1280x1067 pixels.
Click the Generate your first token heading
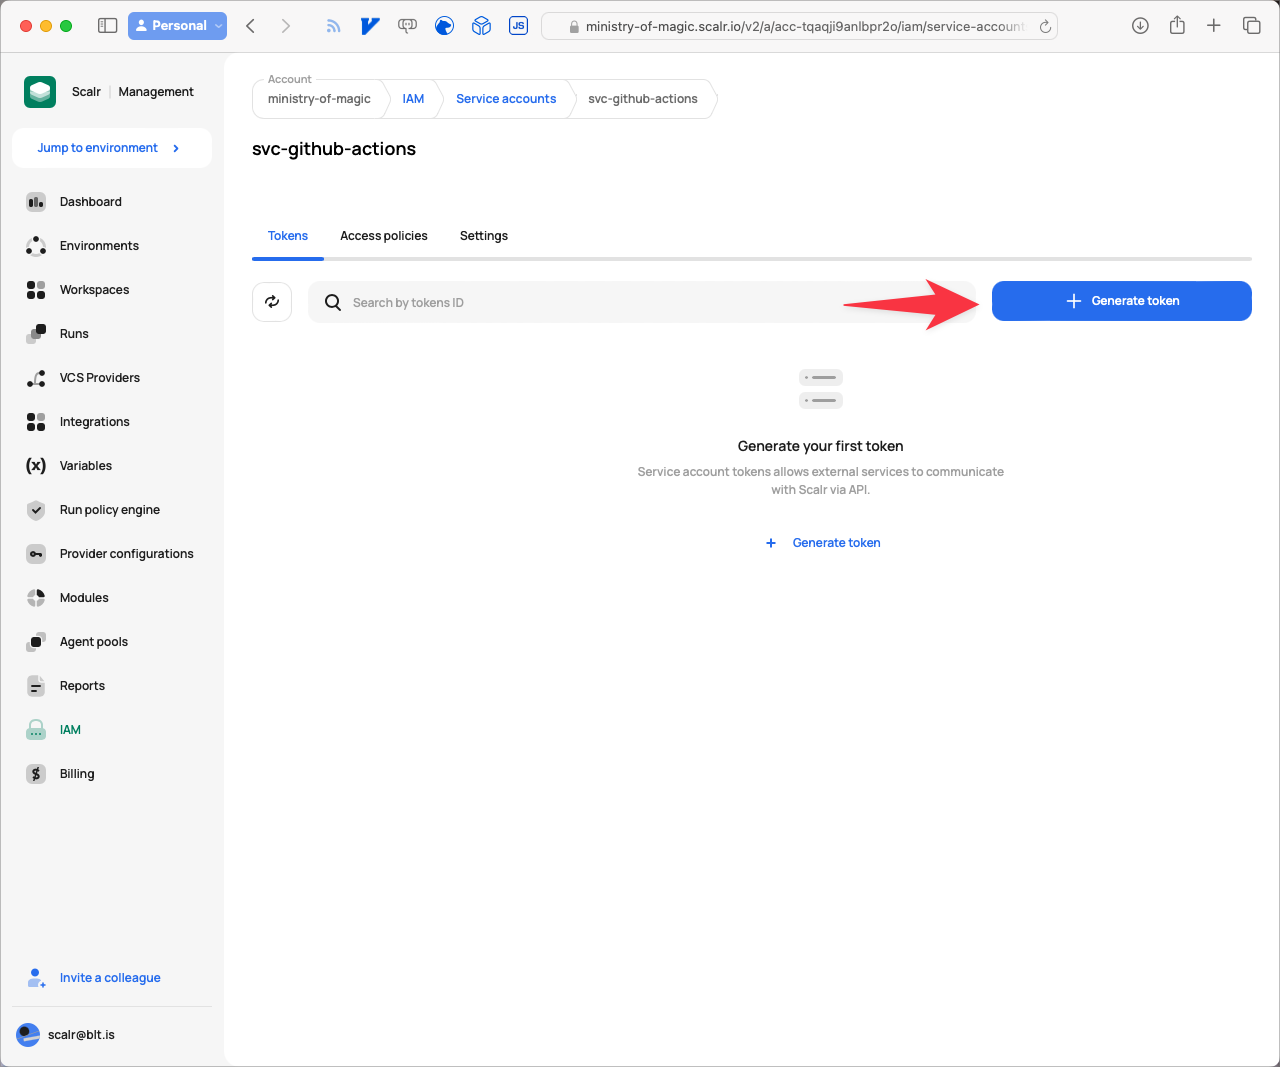(821, 446)
